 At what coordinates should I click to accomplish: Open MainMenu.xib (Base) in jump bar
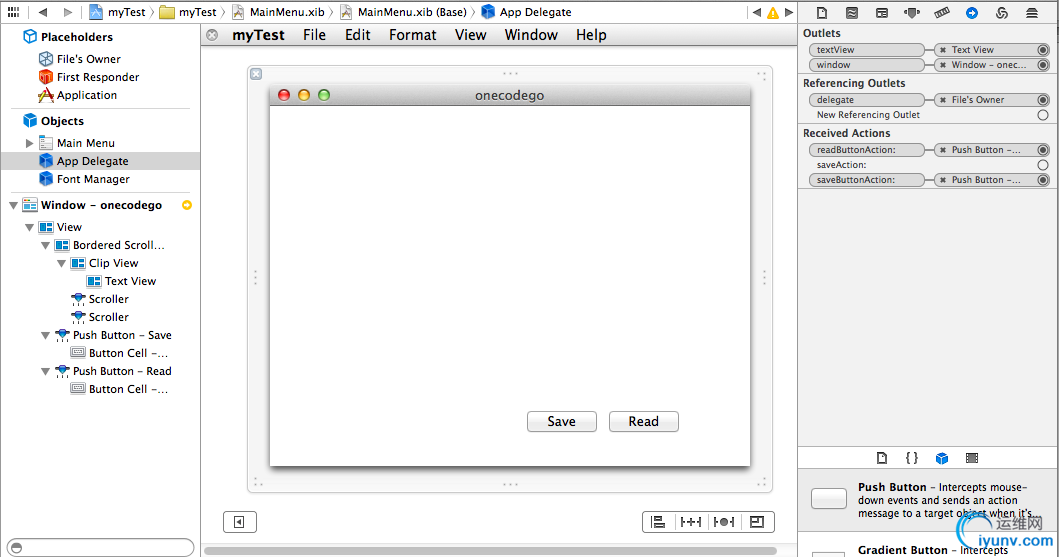403,12
